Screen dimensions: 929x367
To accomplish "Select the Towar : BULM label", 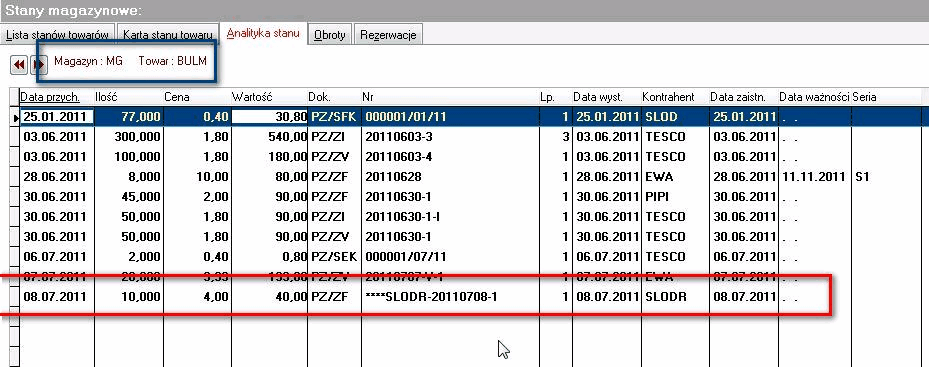I will [172, 60].
